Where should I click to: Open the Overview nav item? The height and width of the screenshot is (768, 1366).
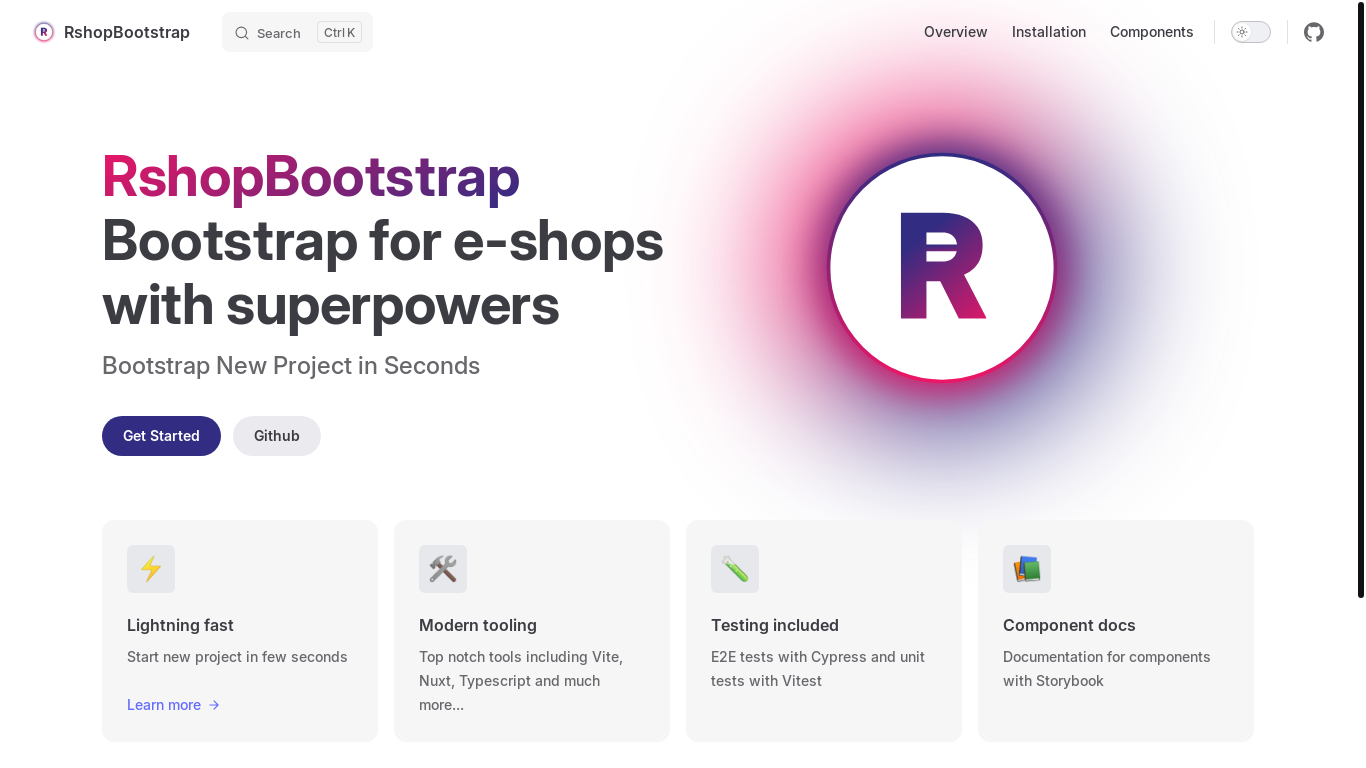[x=956, y=32]
